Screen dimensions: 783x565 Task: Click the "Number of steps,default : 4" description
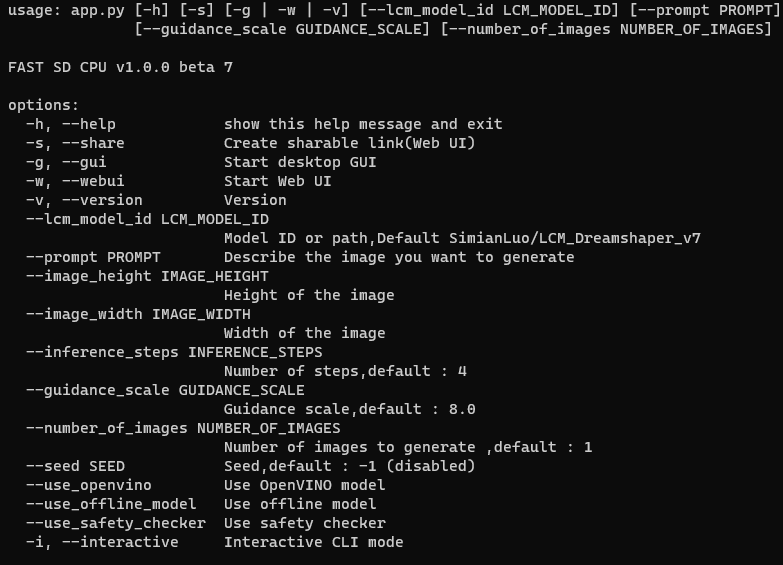pyautogui.click(x=345, y=371)
